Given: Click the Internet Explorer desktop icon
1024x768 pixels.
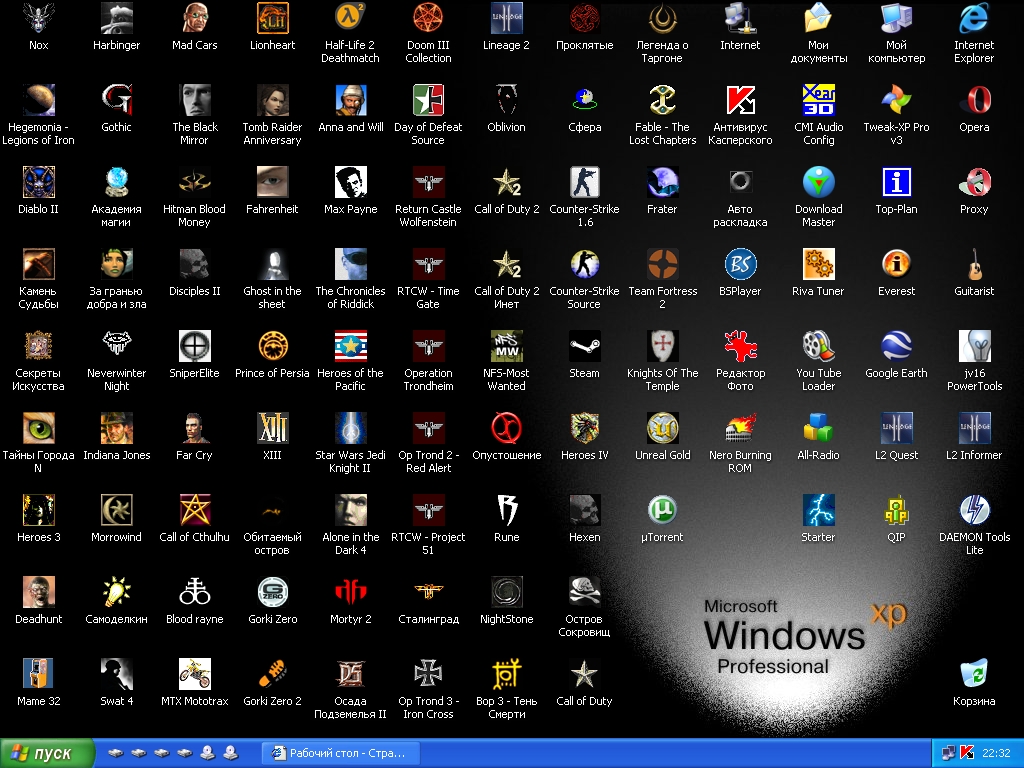Looking at the screenshot, I should coord(974,19).
